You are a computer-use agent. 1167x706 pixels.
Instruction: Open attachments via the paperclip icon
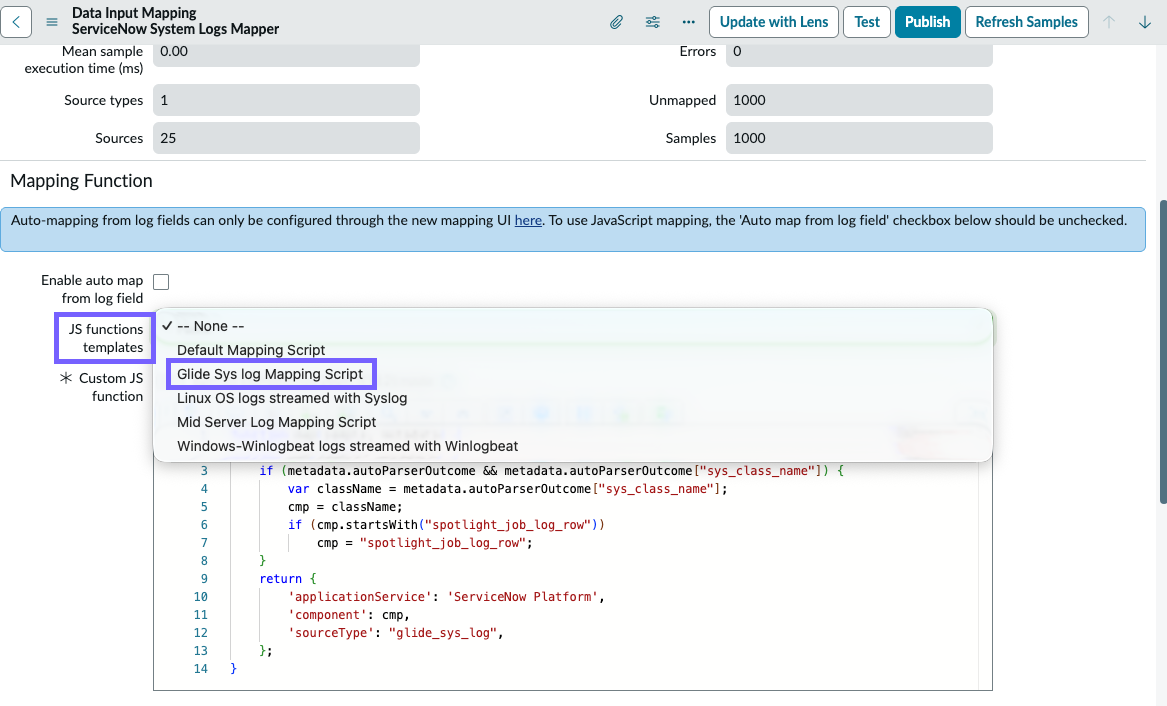pos(616,22)
